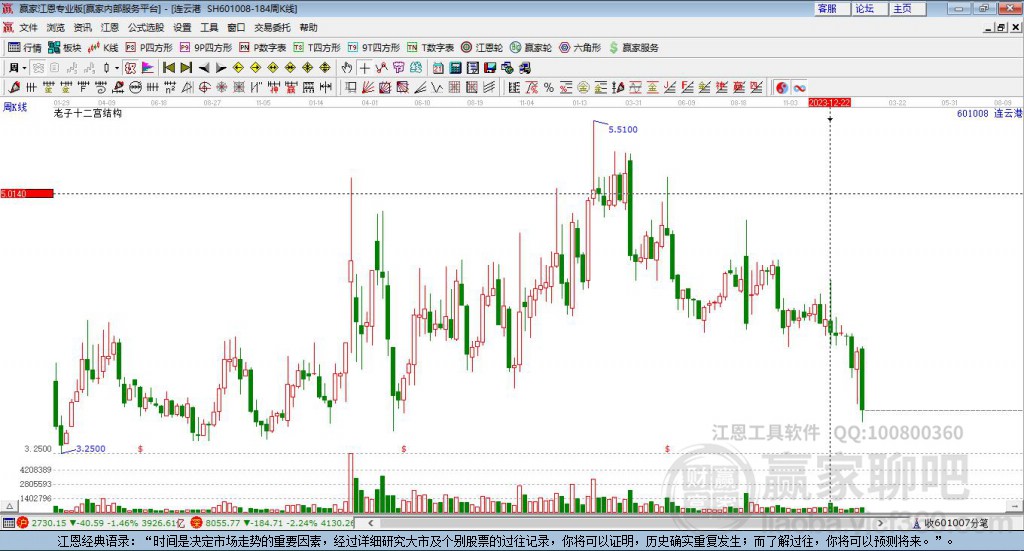The width and height of the screenshot is (1024, 551).
Task: Click the 3.2500 low price label
Action: (x=91, y=449)
